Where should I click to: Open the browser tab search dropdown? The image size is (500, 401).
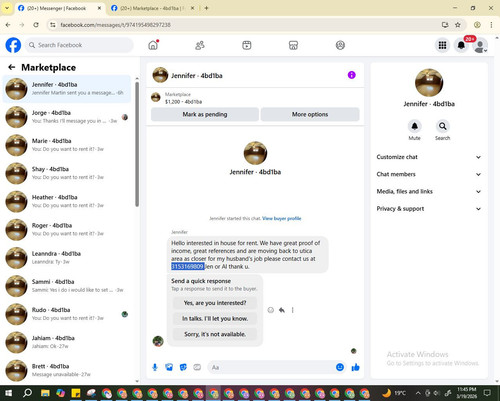[7, 8]
